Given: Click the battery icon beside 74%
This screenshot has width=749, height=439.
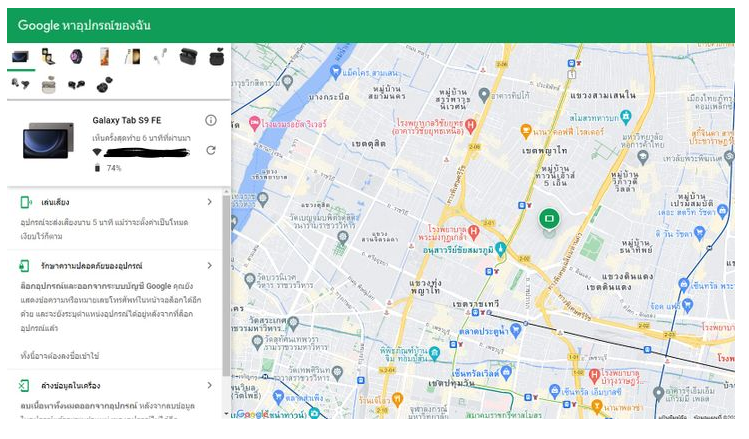Looking at the screenshot, I should point(97,168).
